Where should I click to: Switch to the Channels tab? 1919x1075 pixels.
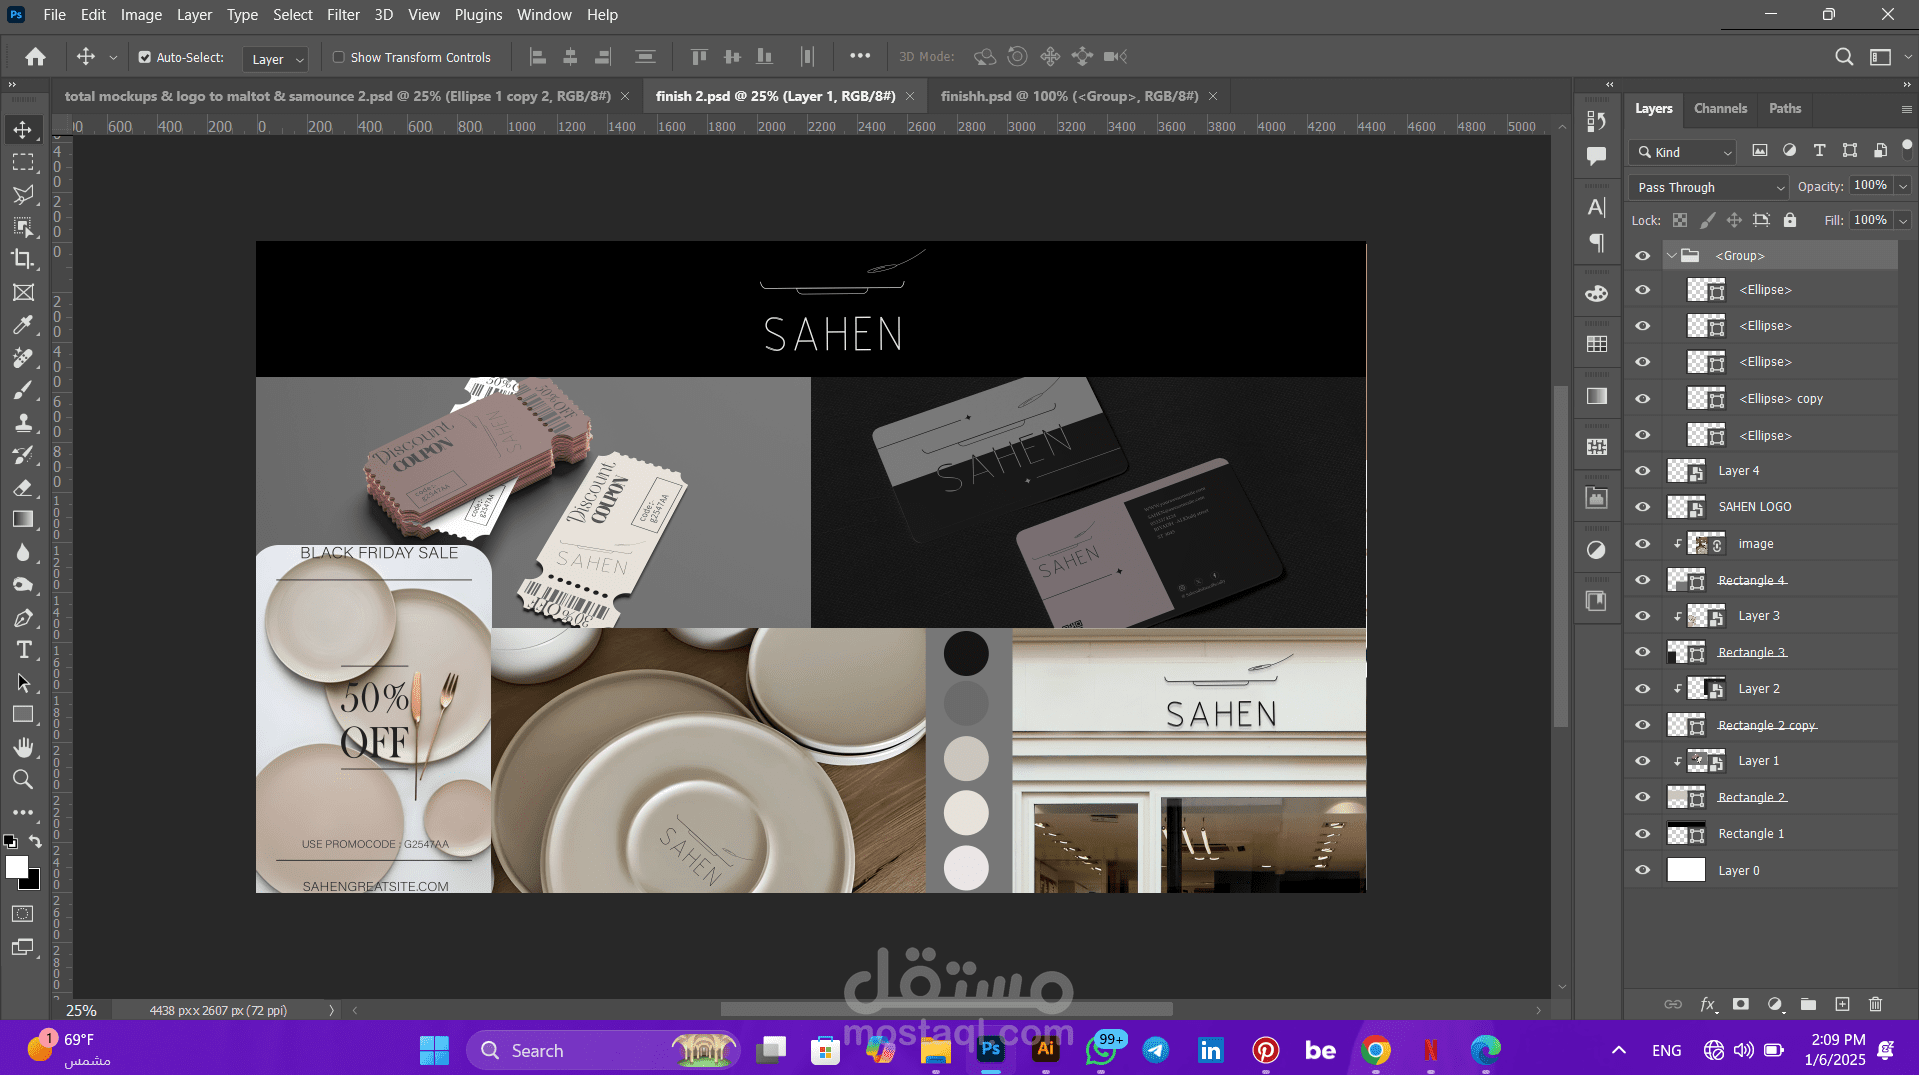click(x=1720, y=108)
